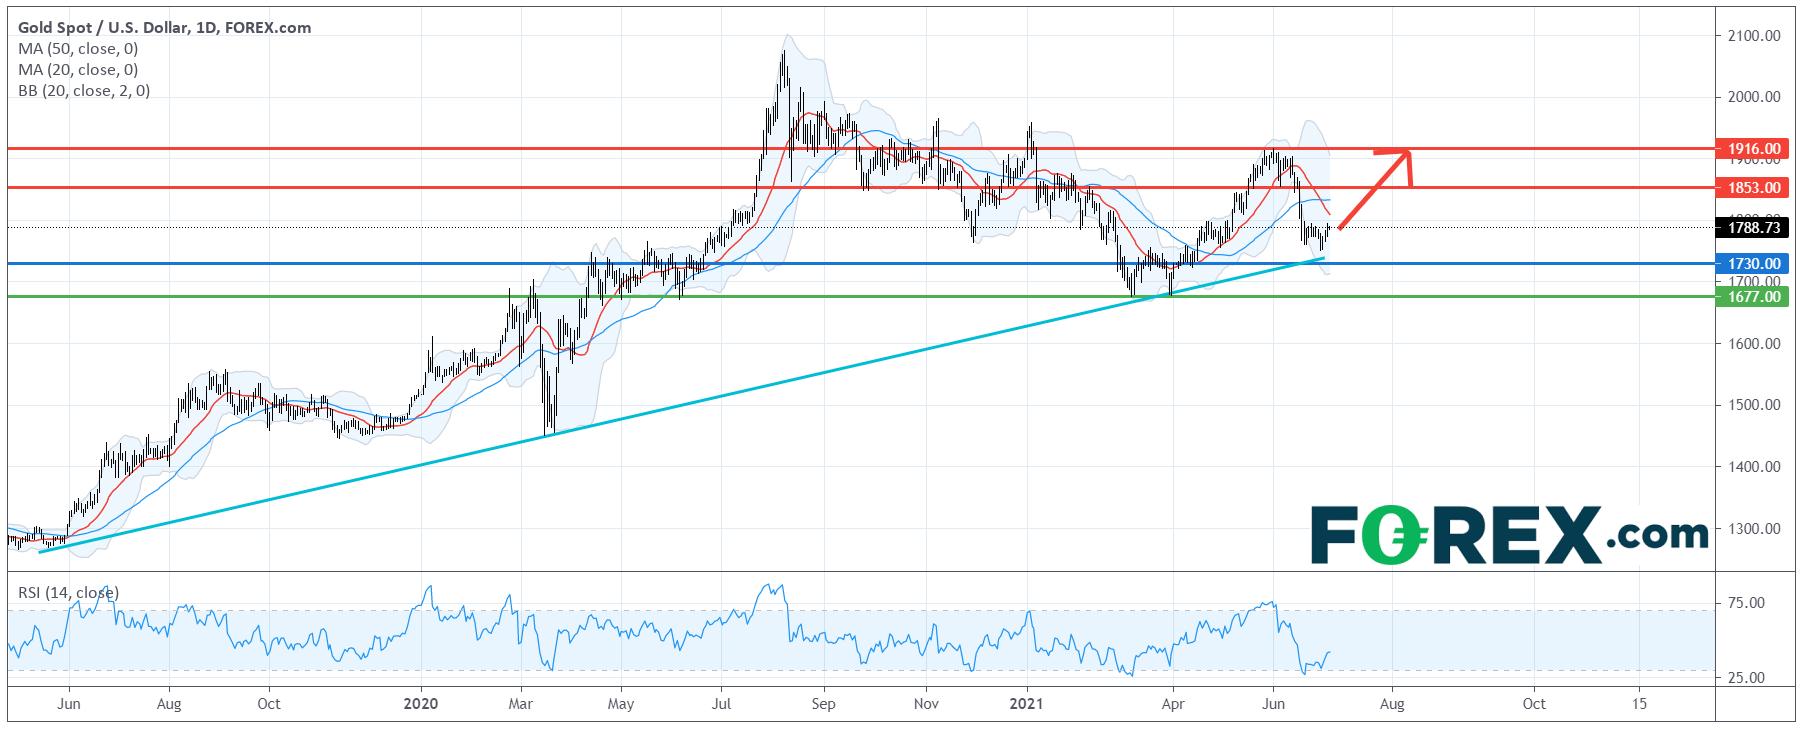1804x730 pixels.
Task: Click the 1400.00 price axis value
Action: [x=1756, y=467]
